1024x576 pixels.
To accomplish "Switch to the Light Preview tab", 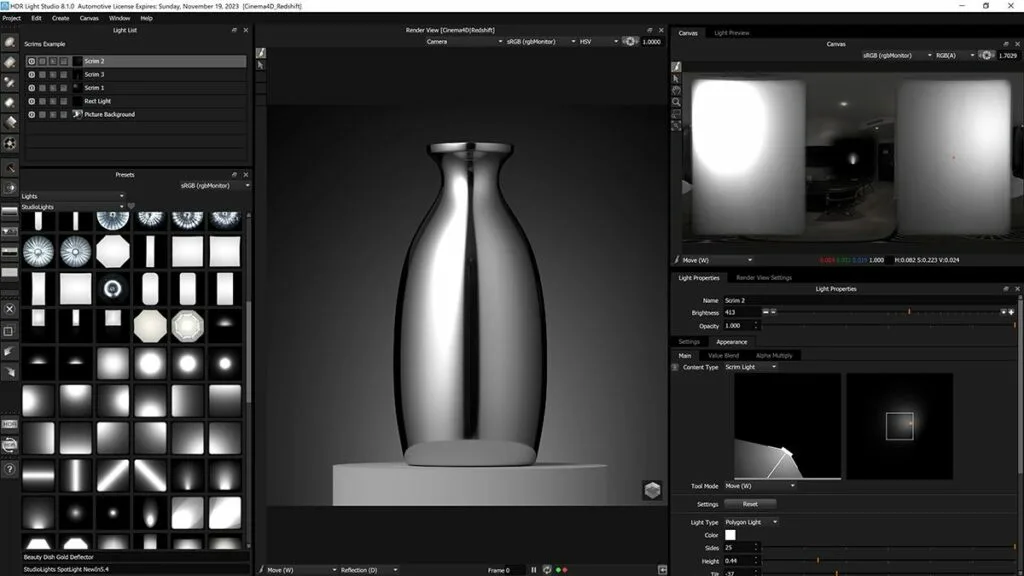I will coord(731,33).
